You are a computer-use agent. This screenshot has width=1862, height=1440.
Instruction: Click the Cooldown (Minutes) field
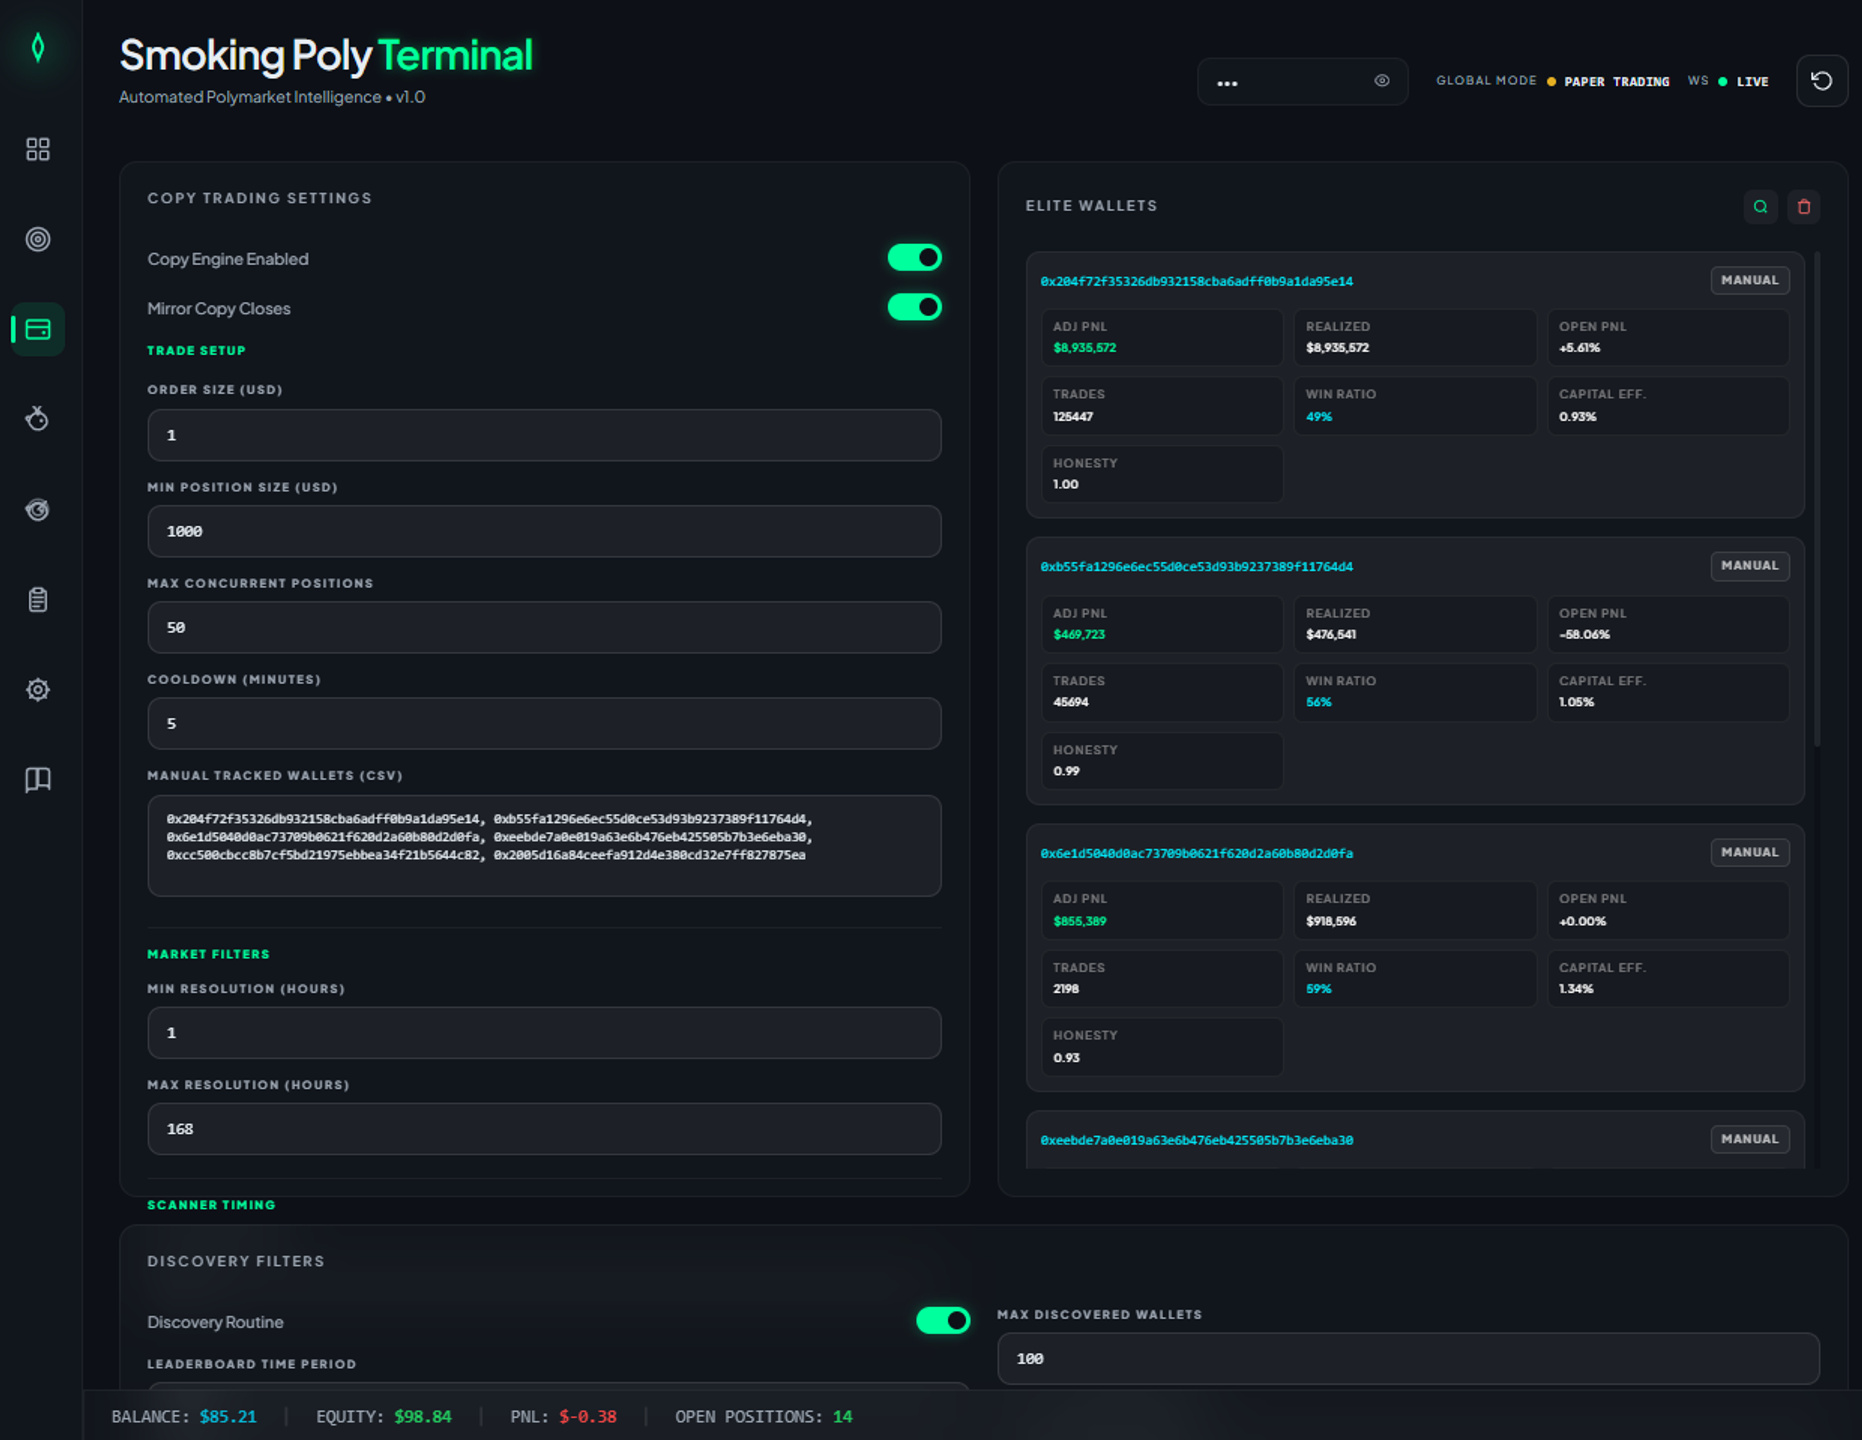point(544,723)
